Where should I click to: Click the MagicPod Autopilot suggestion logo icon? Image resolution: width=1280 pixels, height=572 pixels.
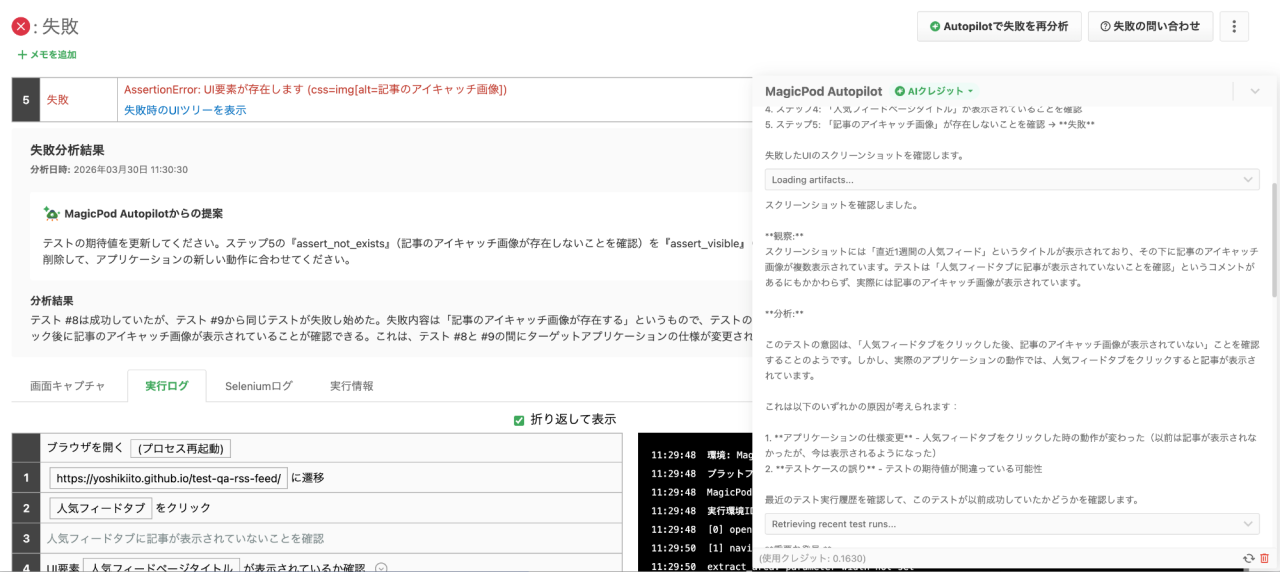[51, 213]
